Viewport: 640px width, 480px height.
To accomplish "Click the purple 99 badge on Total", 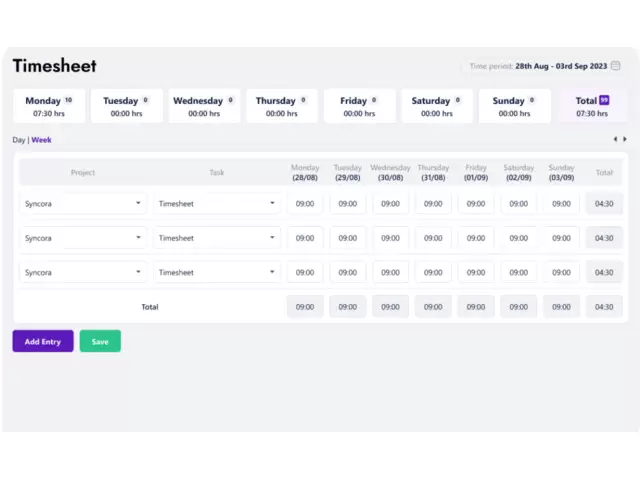I will (x=604, y=100).
